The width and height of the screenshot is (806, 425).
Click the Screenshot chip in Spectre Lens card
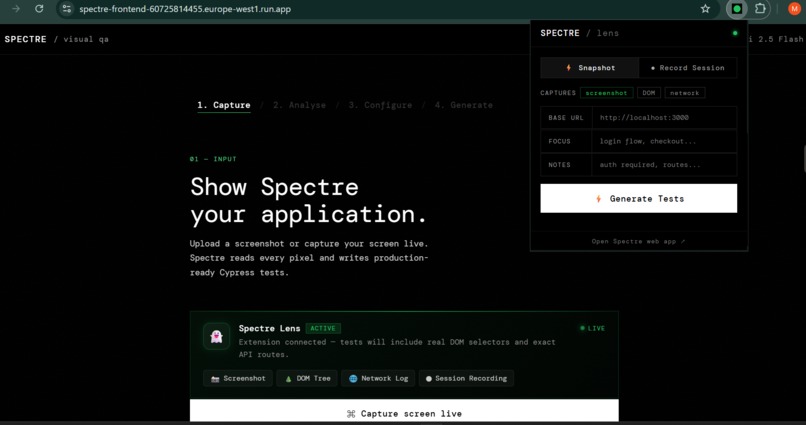pos(238,378)
